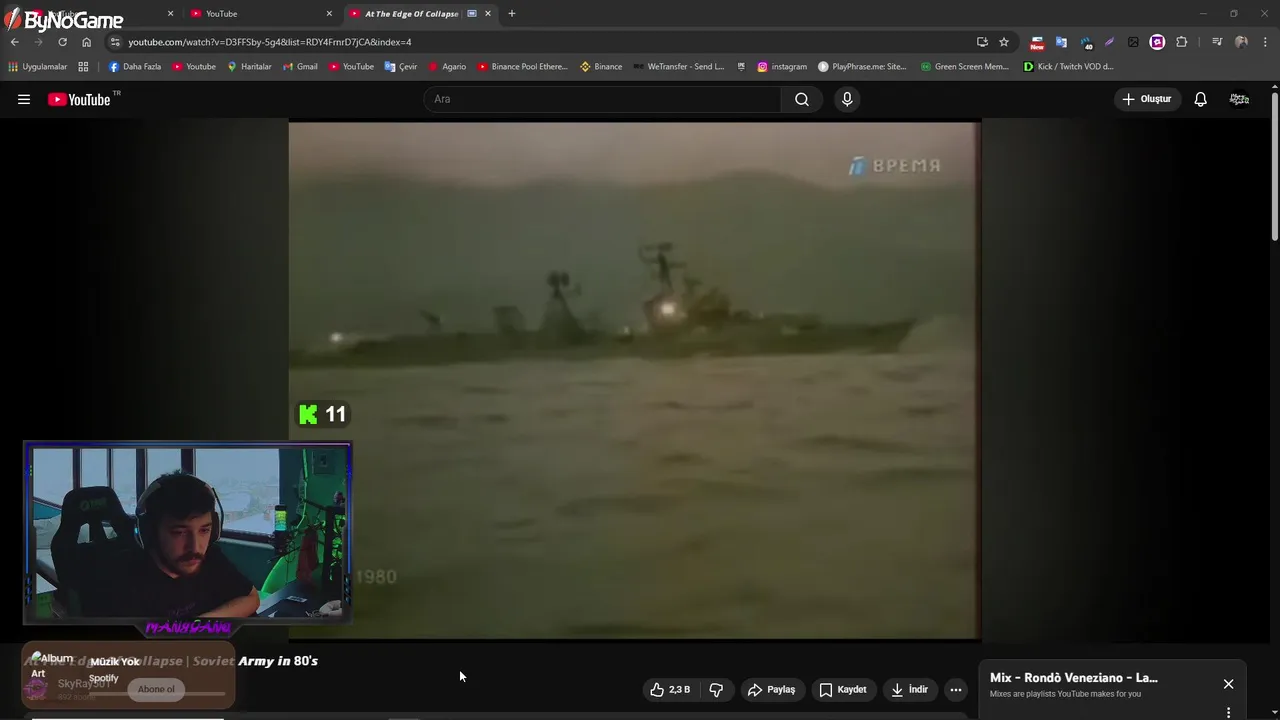Save video with Kaydet button
1280x720 pixels.
843,689
